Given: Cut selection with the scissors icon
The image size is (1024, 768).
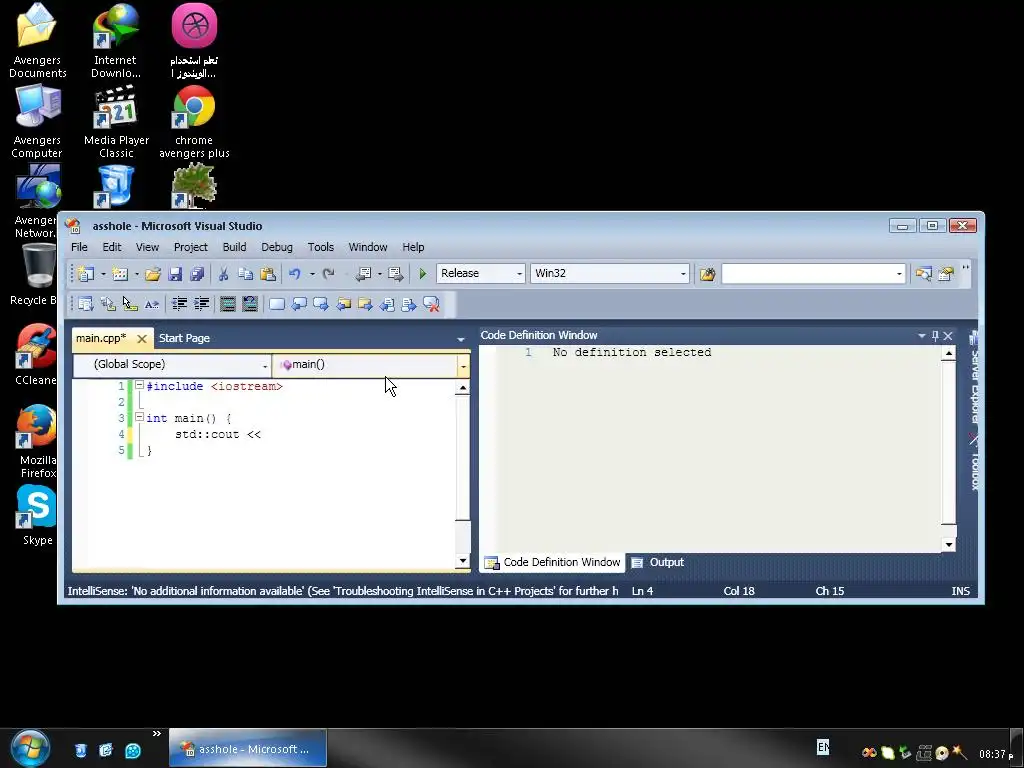Looking at the screenshot, I should click(x=223, y=274).
